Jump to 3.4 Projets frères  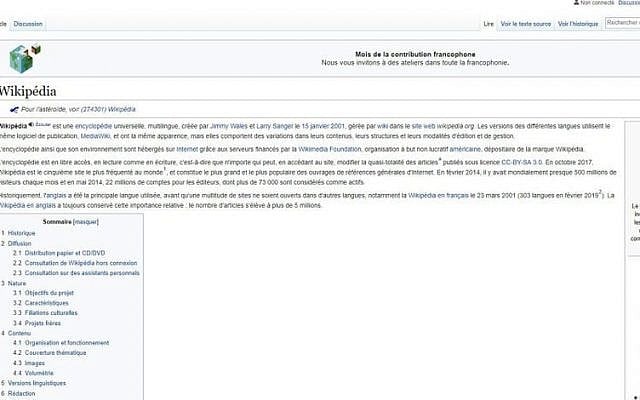pyautogui.click(x=37, y=323)
